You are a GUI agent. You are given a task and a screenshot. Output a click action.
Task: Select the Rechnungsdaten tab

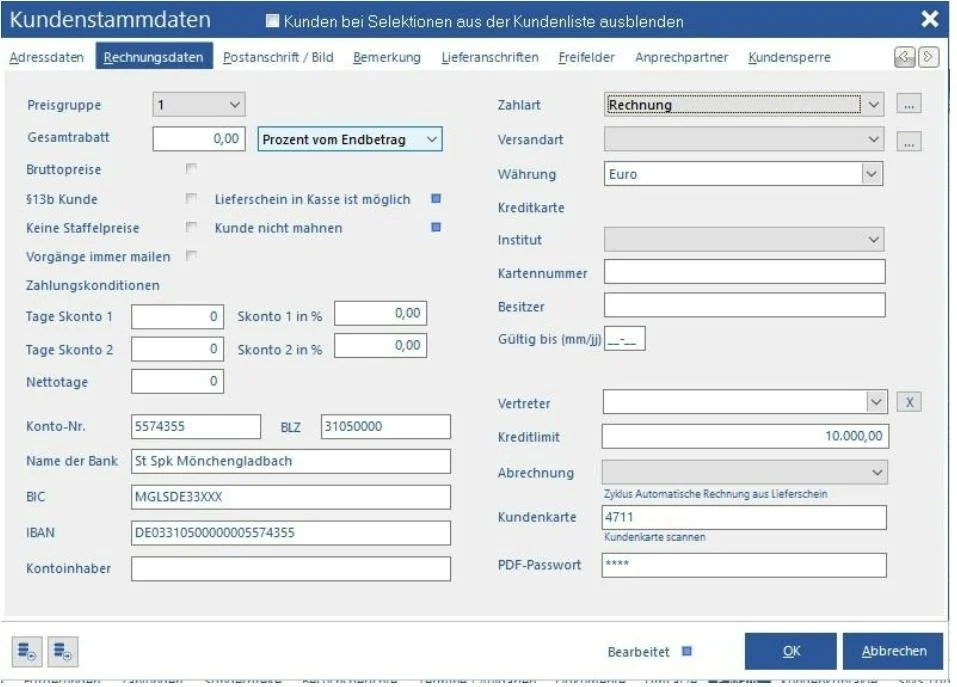(154, 57)
